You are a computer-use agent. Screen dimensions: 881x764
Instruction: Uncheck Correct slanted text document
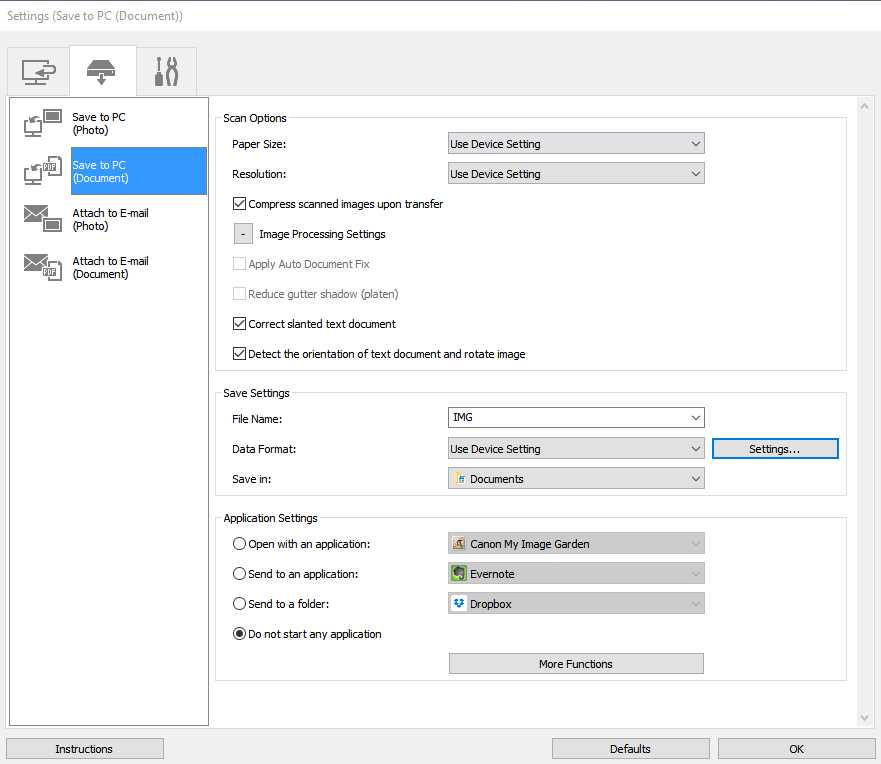point(238,324)
